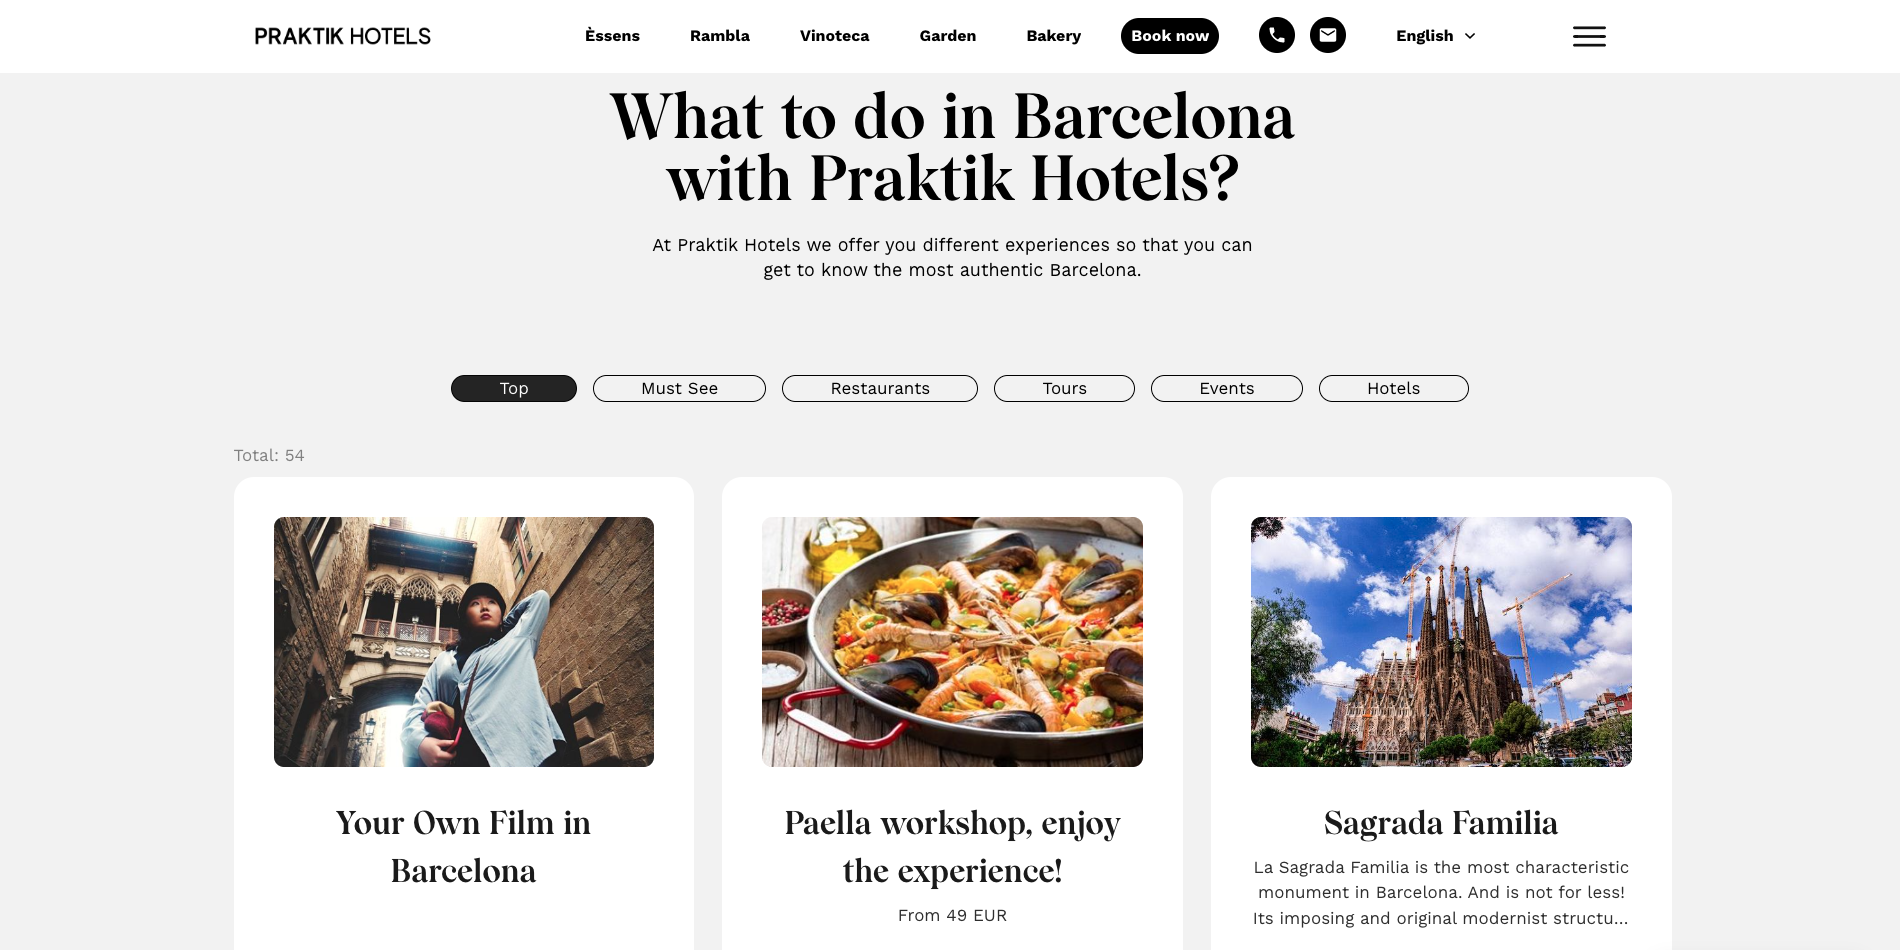1900x950 pixels.
Task: Go to the Rambla hotel page
Action: click(720, 36)
